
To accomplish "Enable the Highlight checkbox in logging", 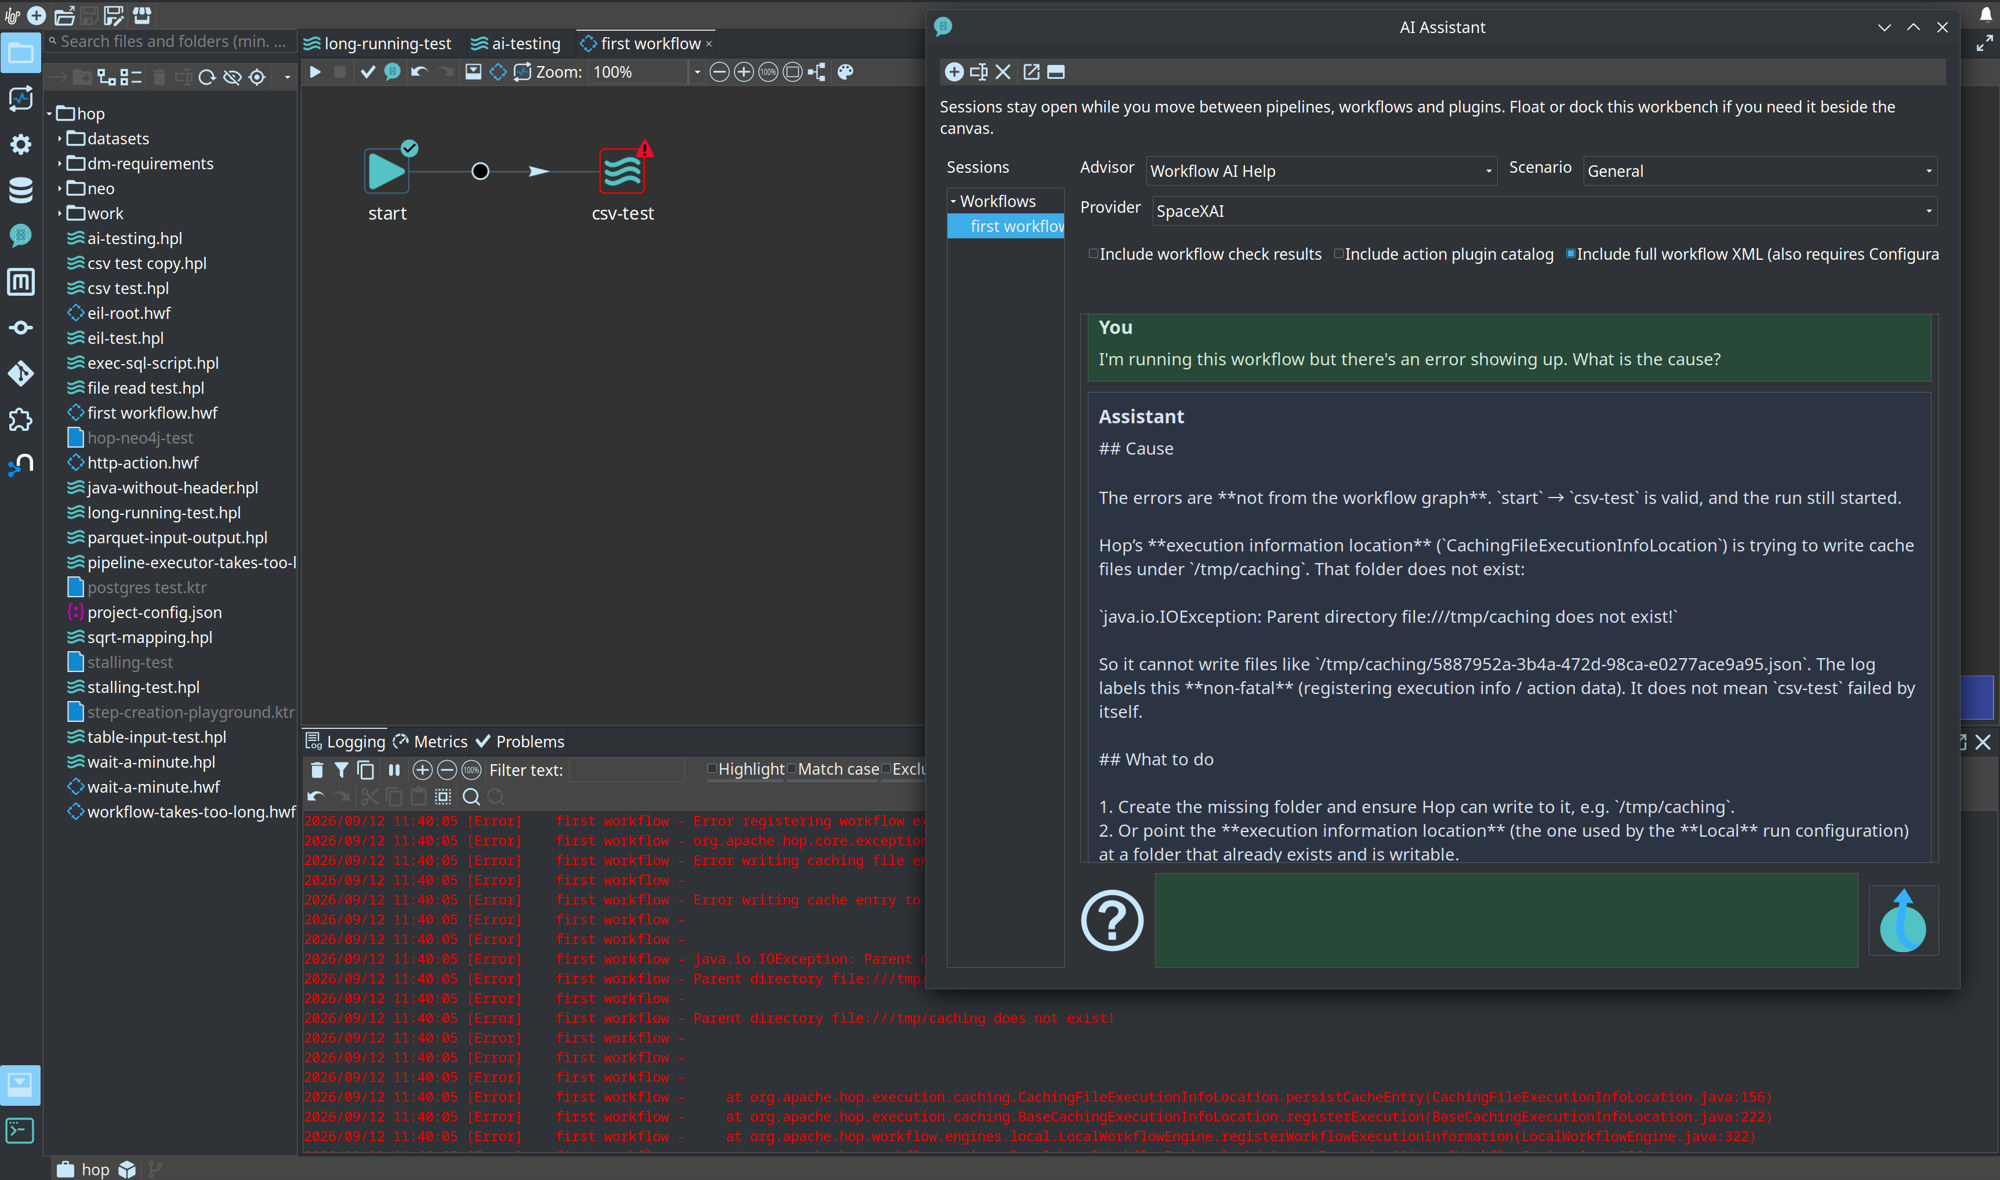I will [712, 769].
